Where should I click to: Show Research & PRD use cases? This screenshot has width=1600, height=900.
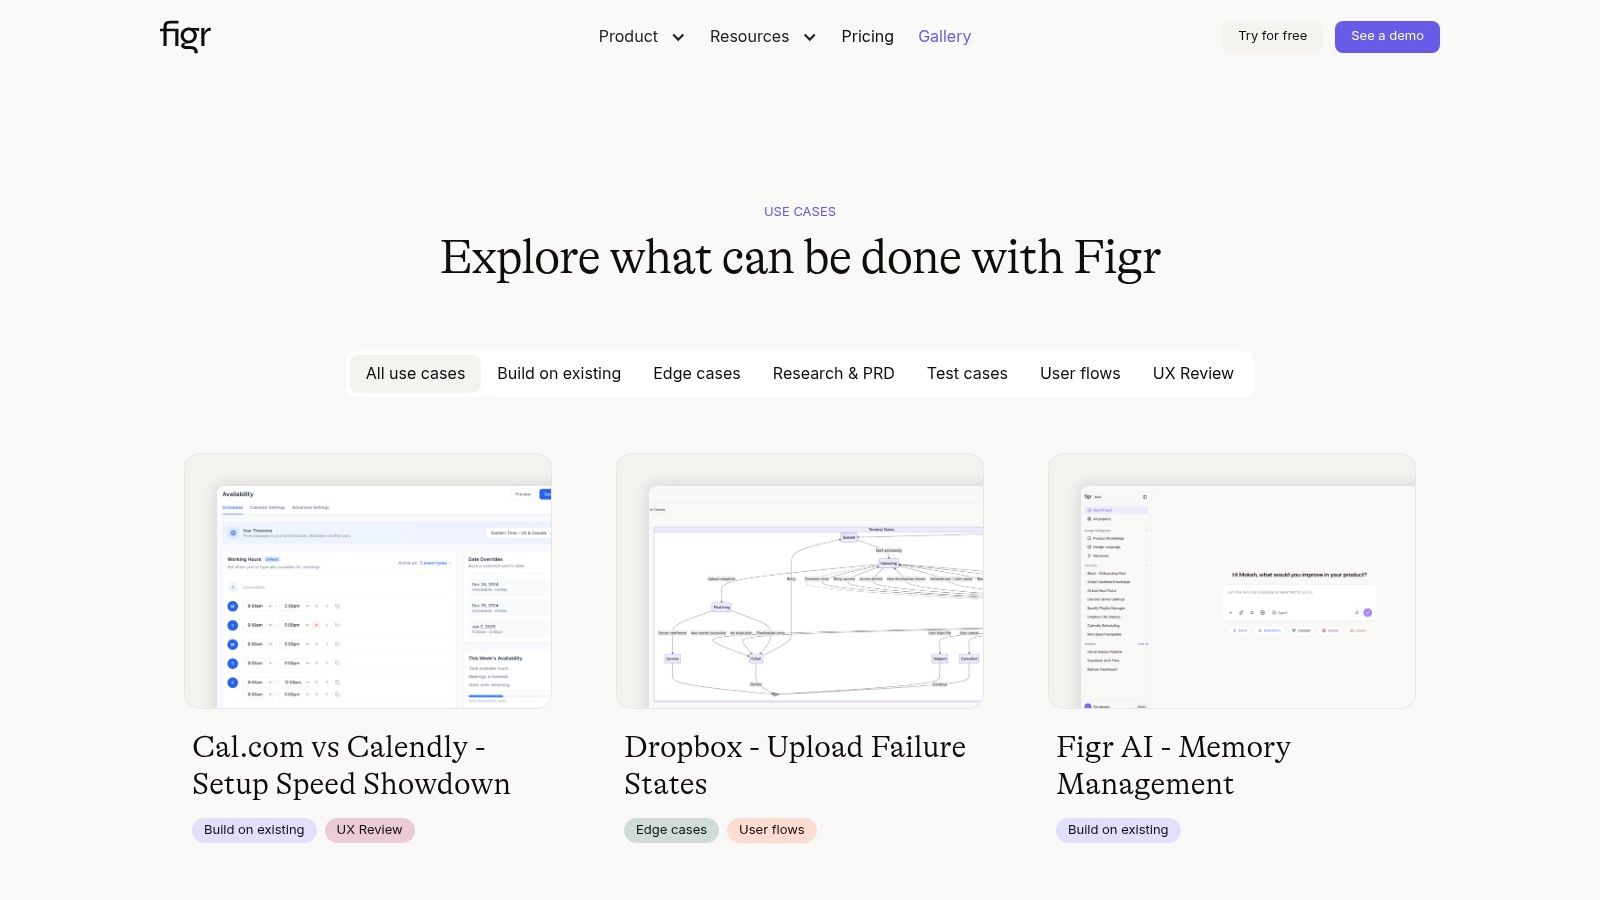point(833,374)
